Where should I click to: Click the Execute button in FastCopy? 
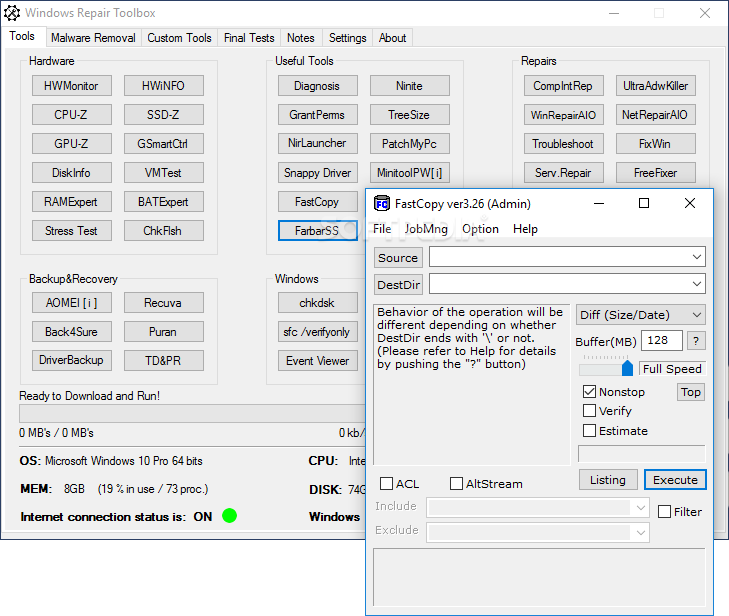675,479
